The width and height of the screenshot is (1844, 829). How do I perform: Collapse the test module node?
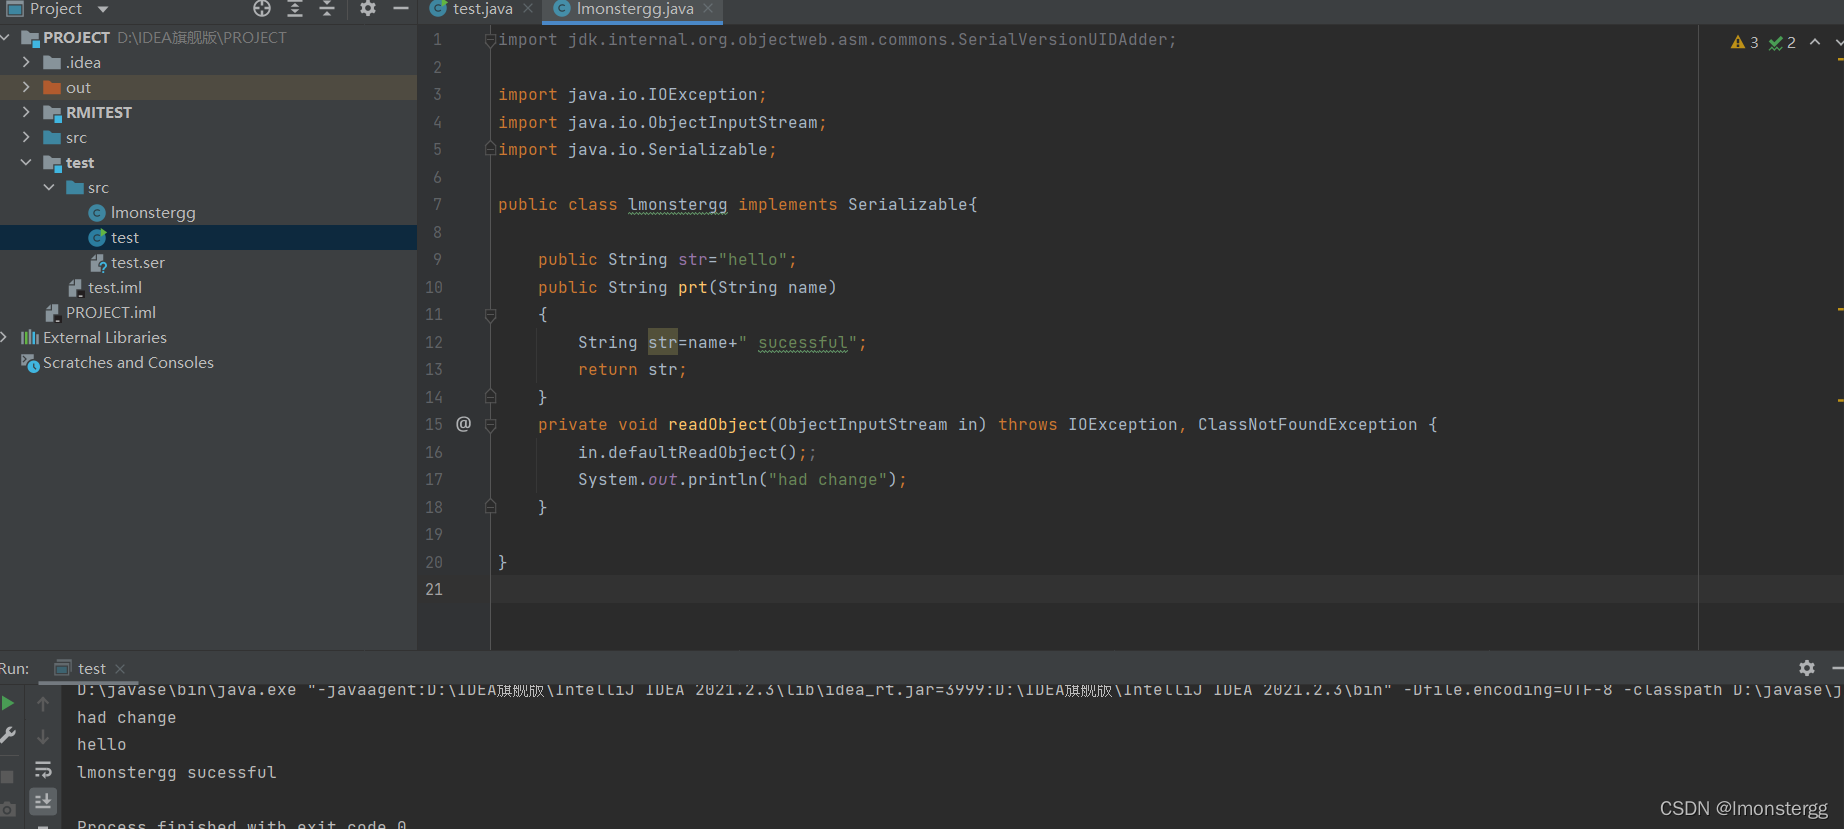[x=26, y=162]
